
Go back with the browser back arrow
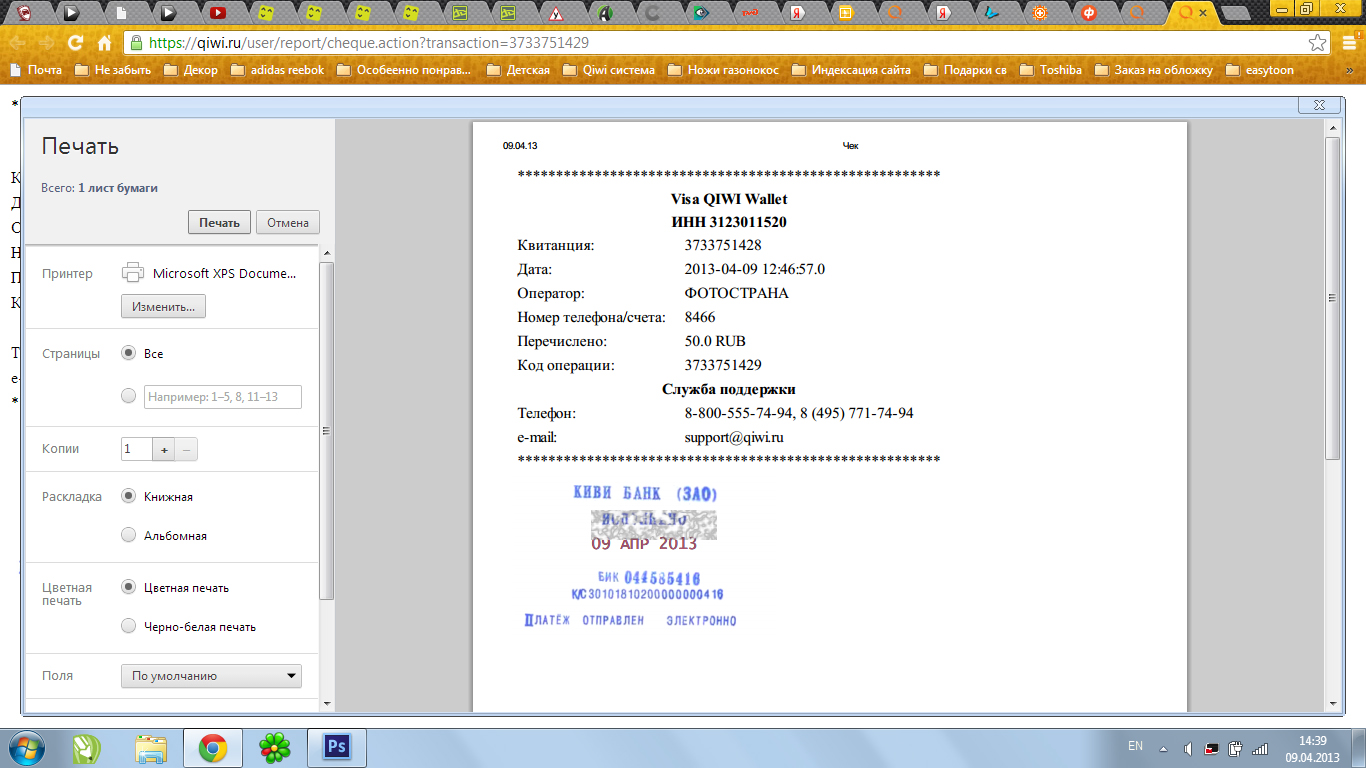tap(19, 44)
